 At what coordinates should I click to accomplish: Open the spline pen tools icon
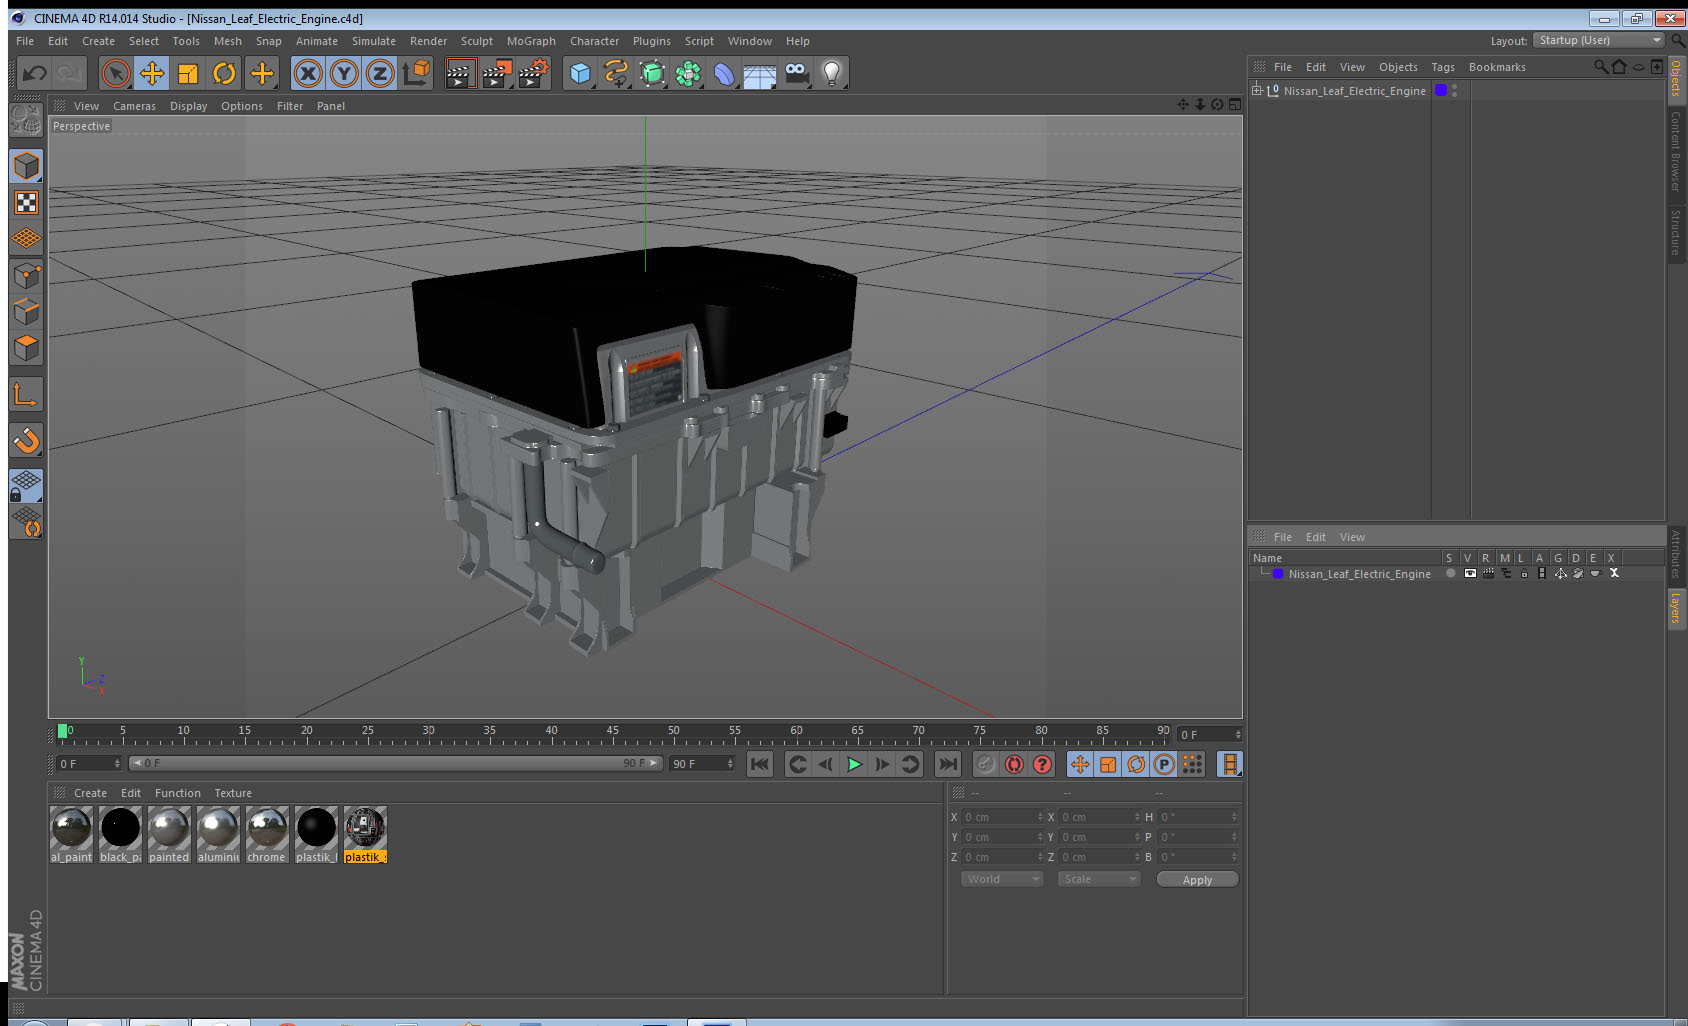[x=616, y=73]
